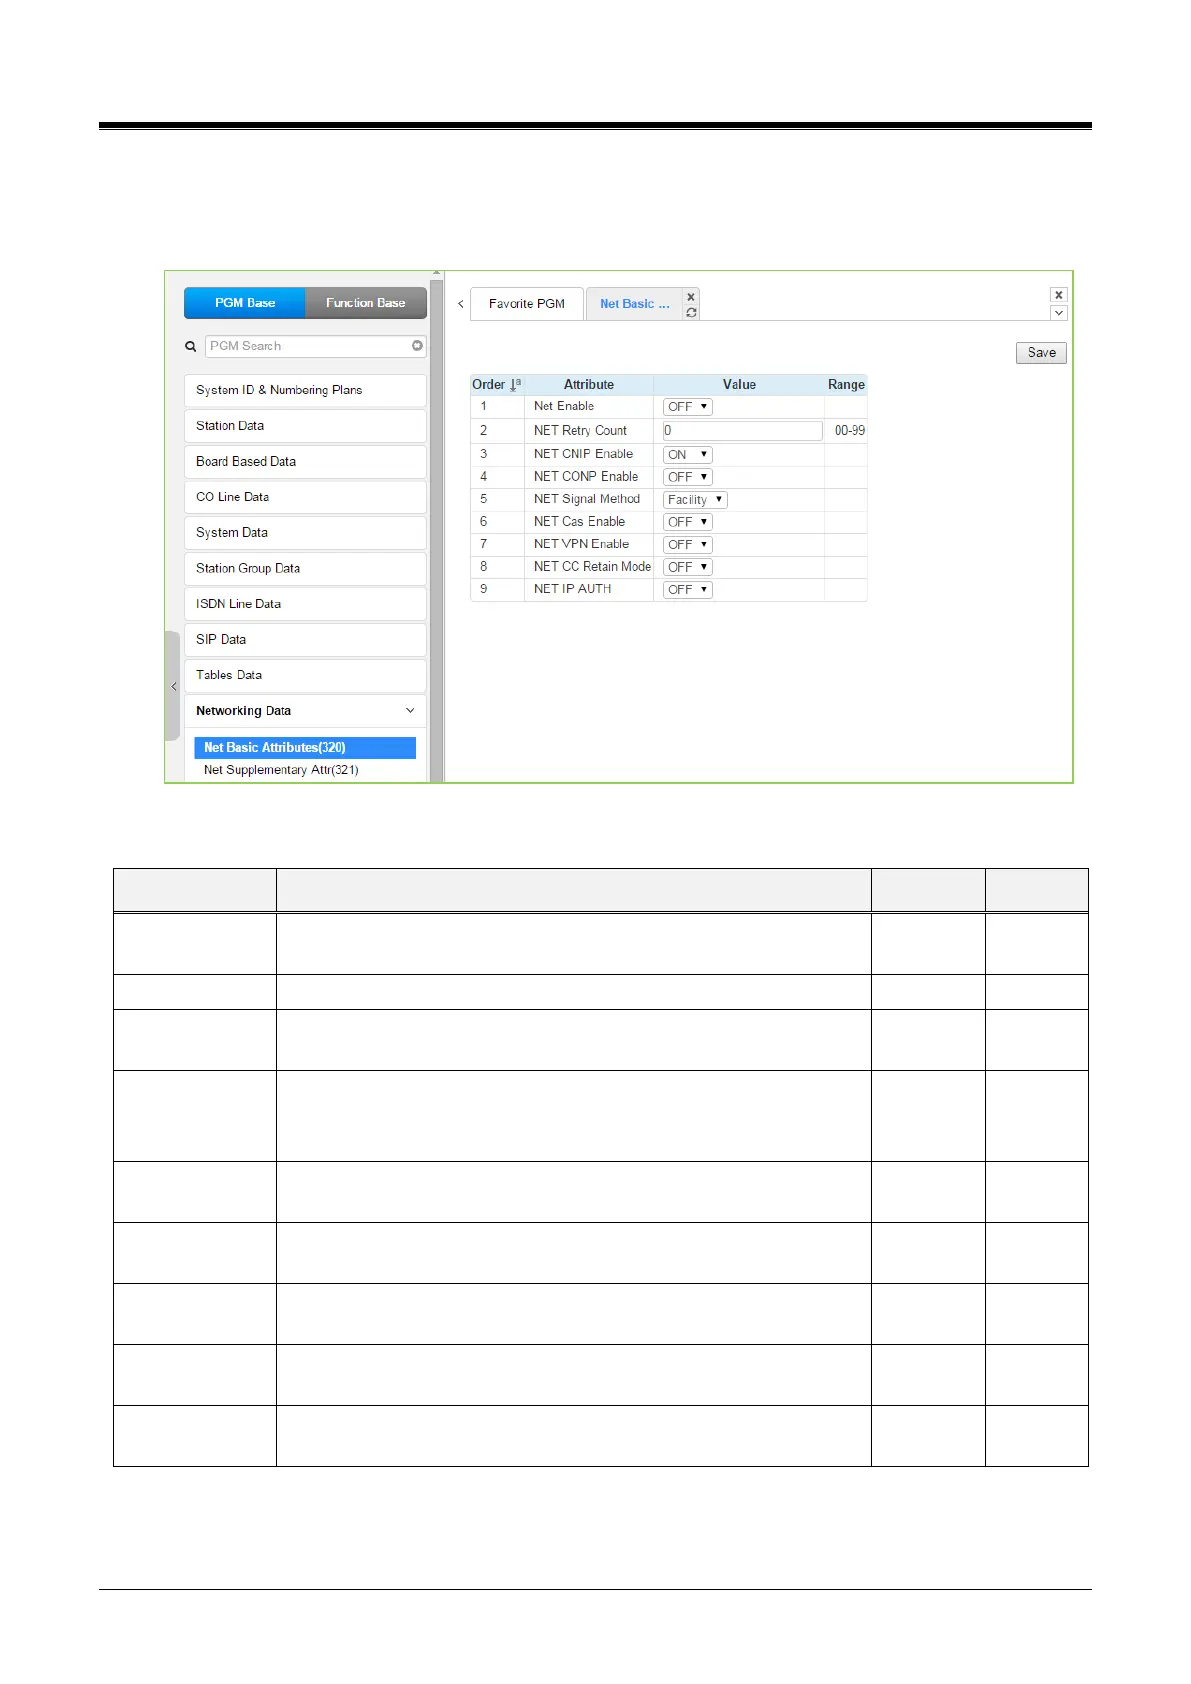Open NET CONP Enable dropdown
Image resolution: width=1191 pixels, height=1684 pixels.
[688, 477]
